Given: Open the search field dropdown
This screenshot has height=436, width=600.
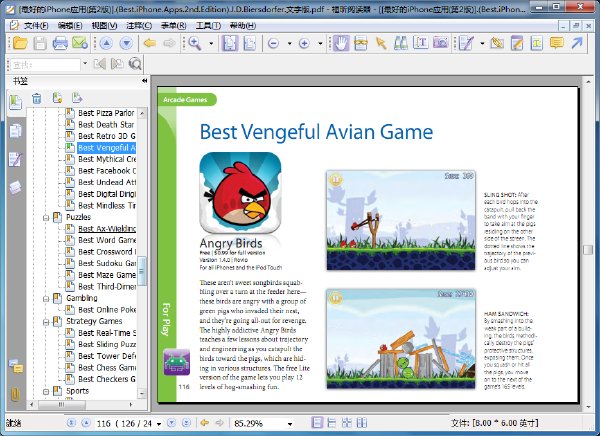Looking at the screenshot, I should coord(85,64).
